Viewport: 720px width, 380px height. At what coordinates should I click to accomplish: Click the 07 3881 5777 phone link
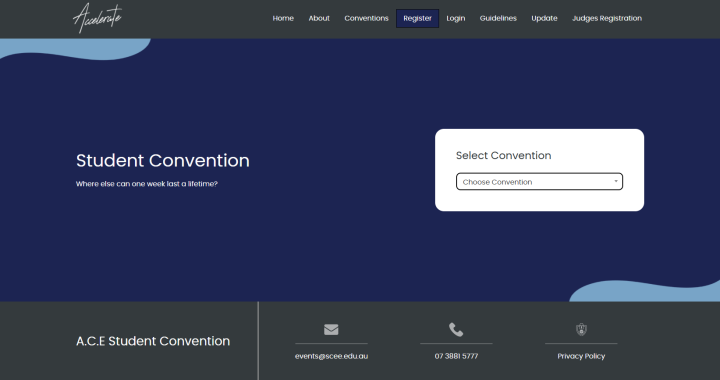456,356
